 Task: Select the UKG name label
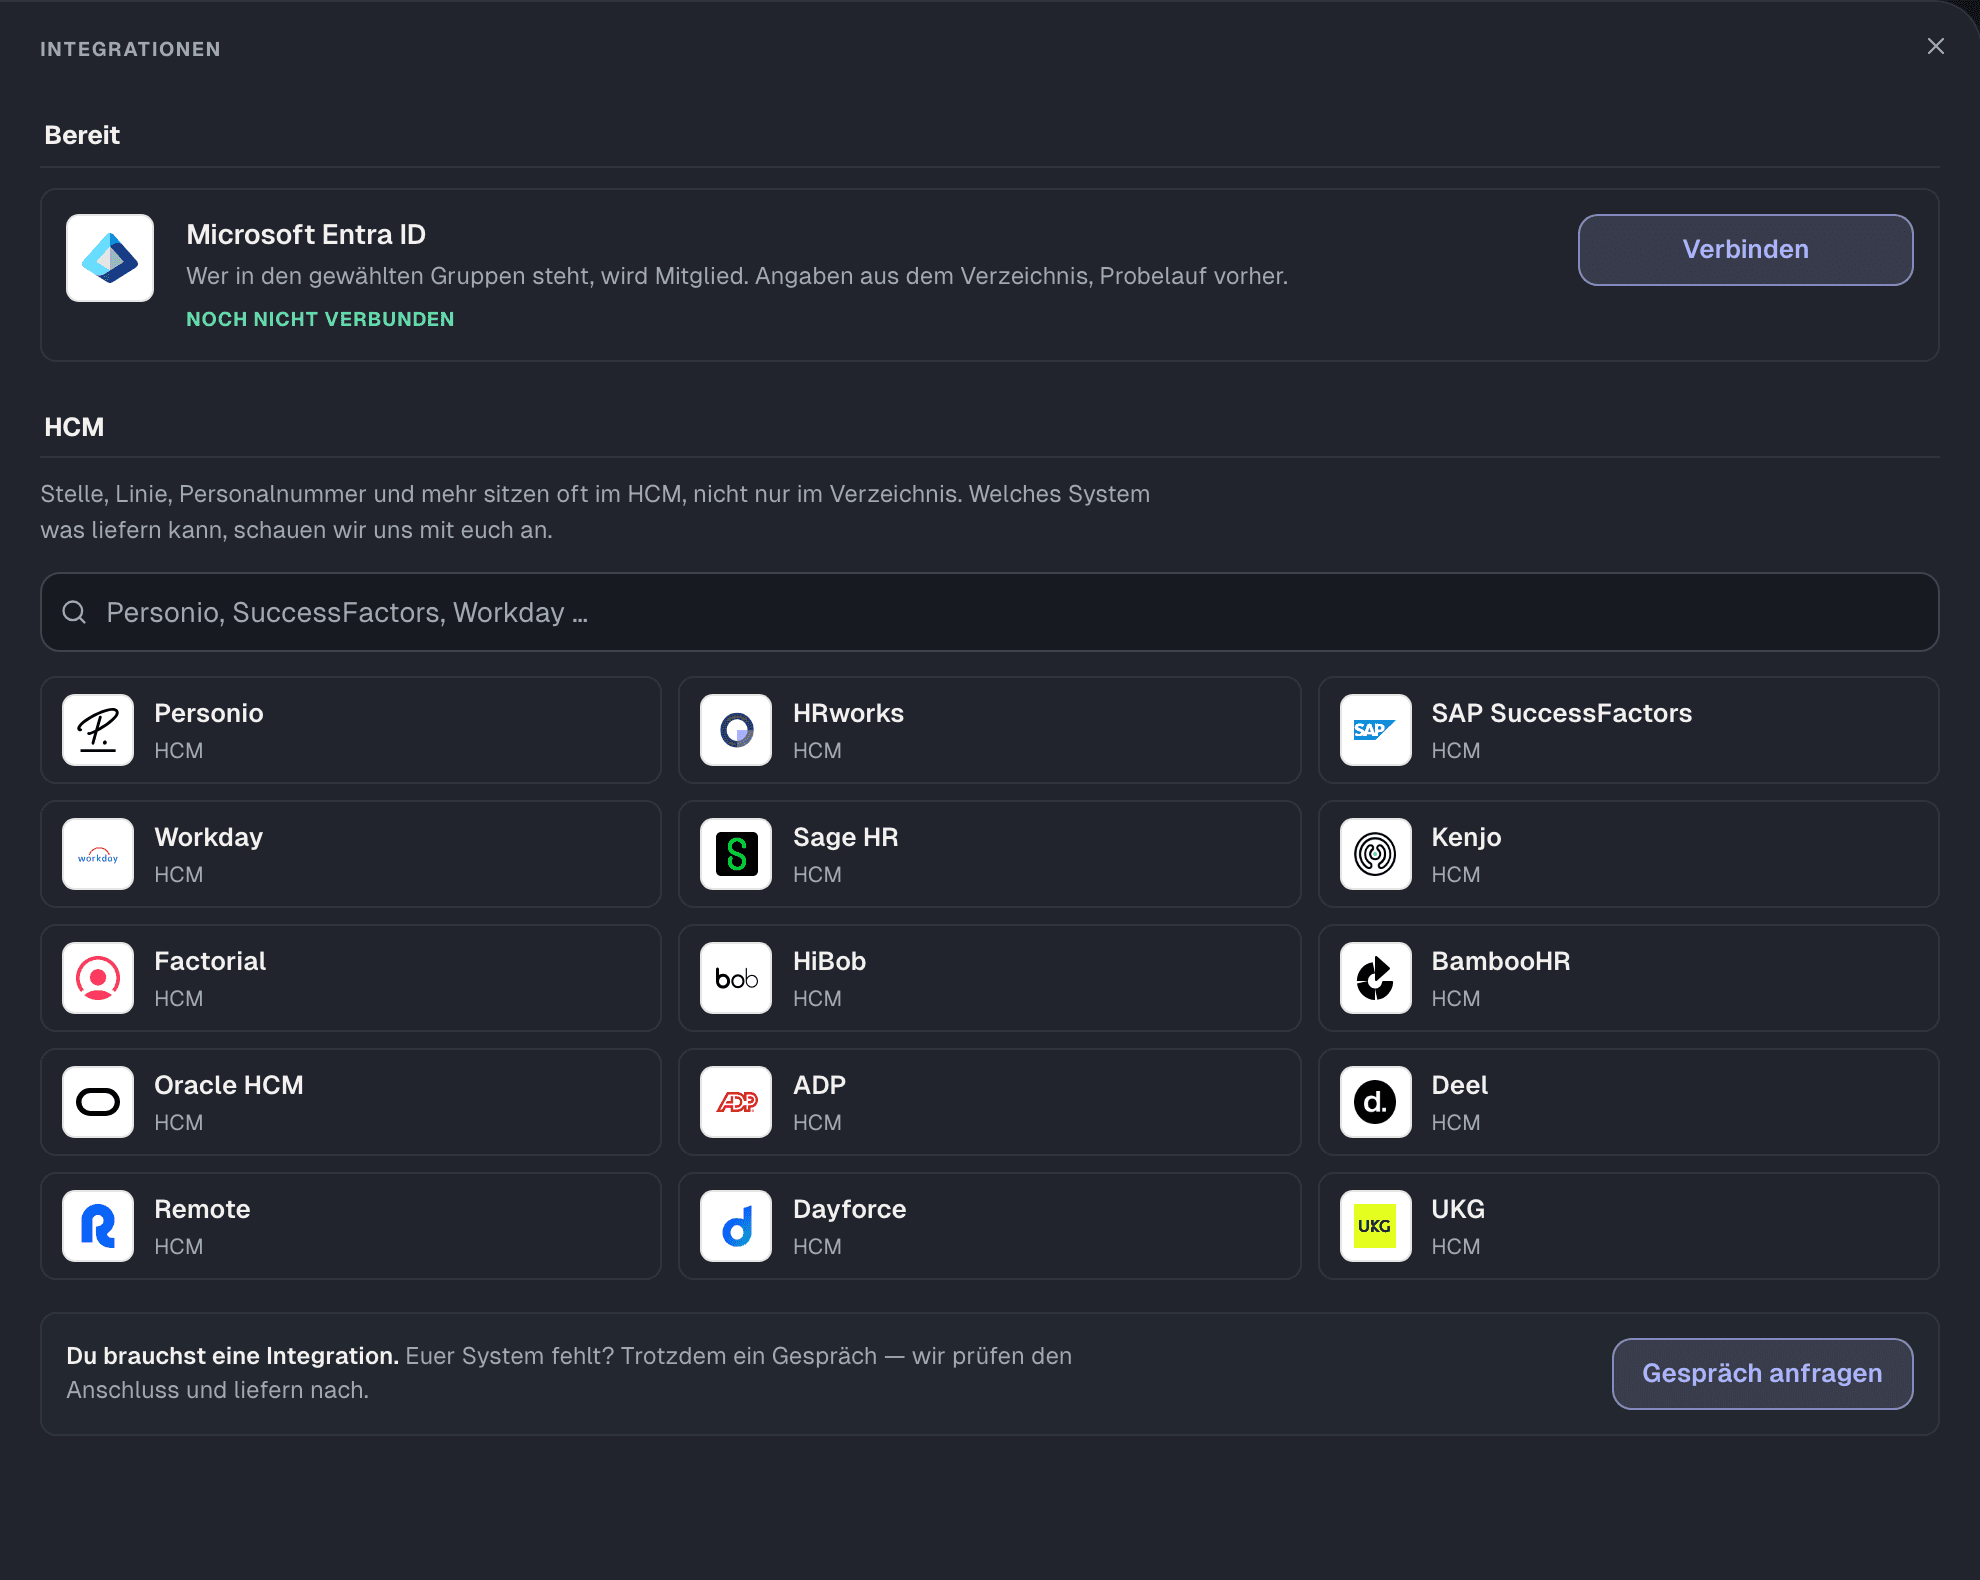(1457, 1209)
